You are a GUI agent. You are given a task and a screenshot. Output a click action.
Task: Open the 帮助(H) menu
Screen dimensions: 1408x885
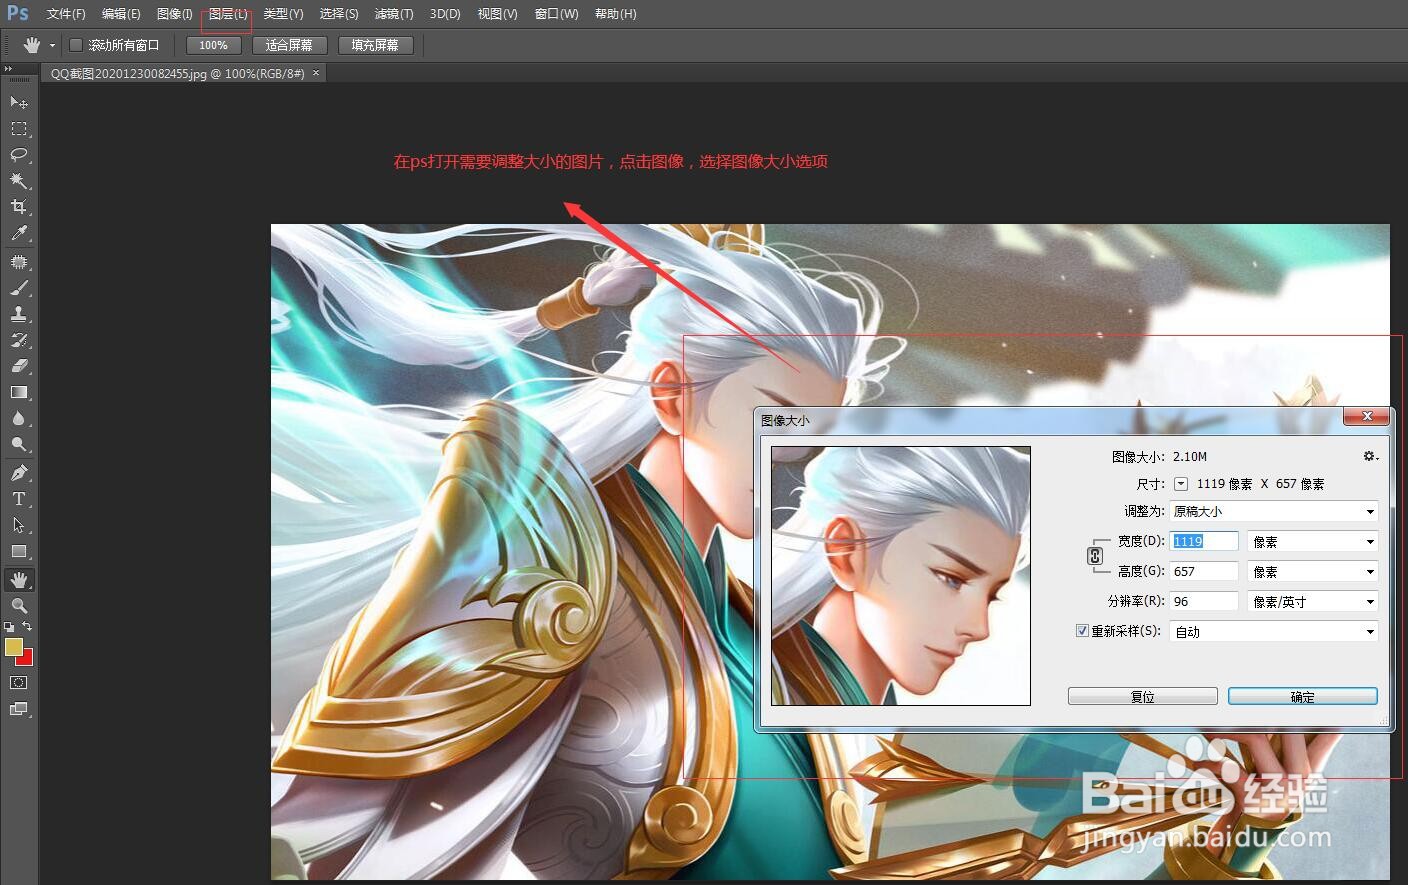pyautogui.click(x=615, y=14)
